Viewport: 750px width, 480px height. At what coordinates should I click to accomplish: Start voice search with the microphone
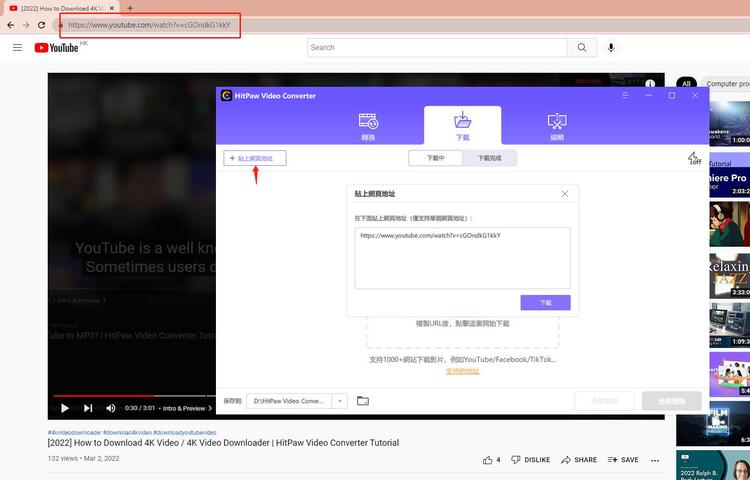click(x=611, y=47)
